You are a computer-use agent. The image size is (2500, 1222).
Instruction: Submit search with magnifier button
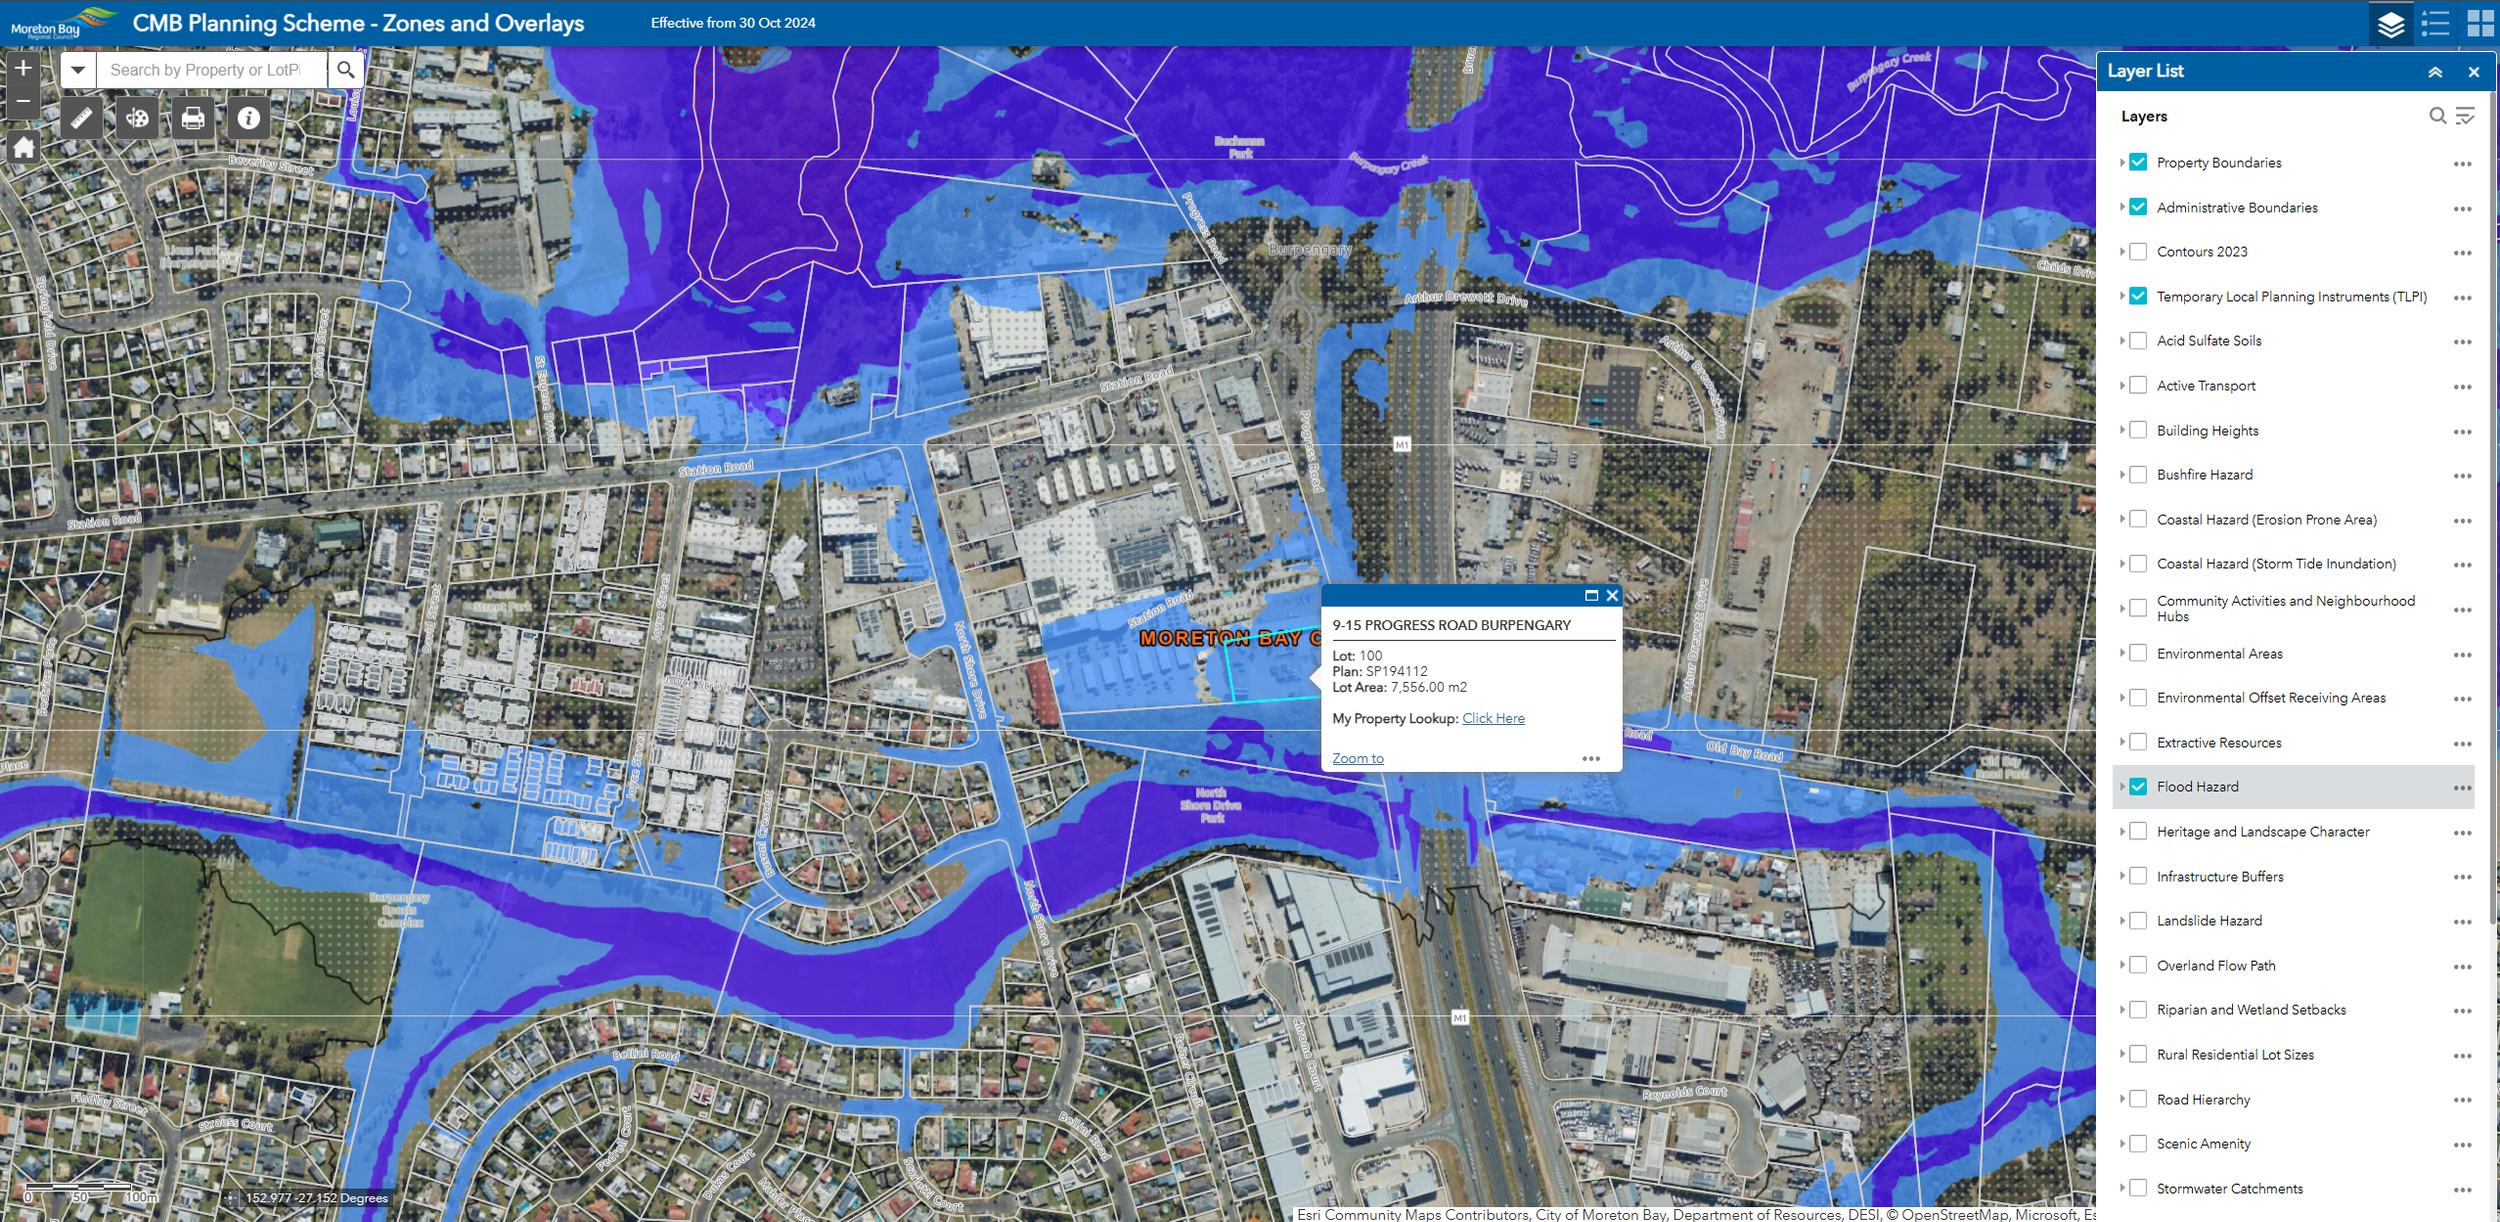coord(345,70)
